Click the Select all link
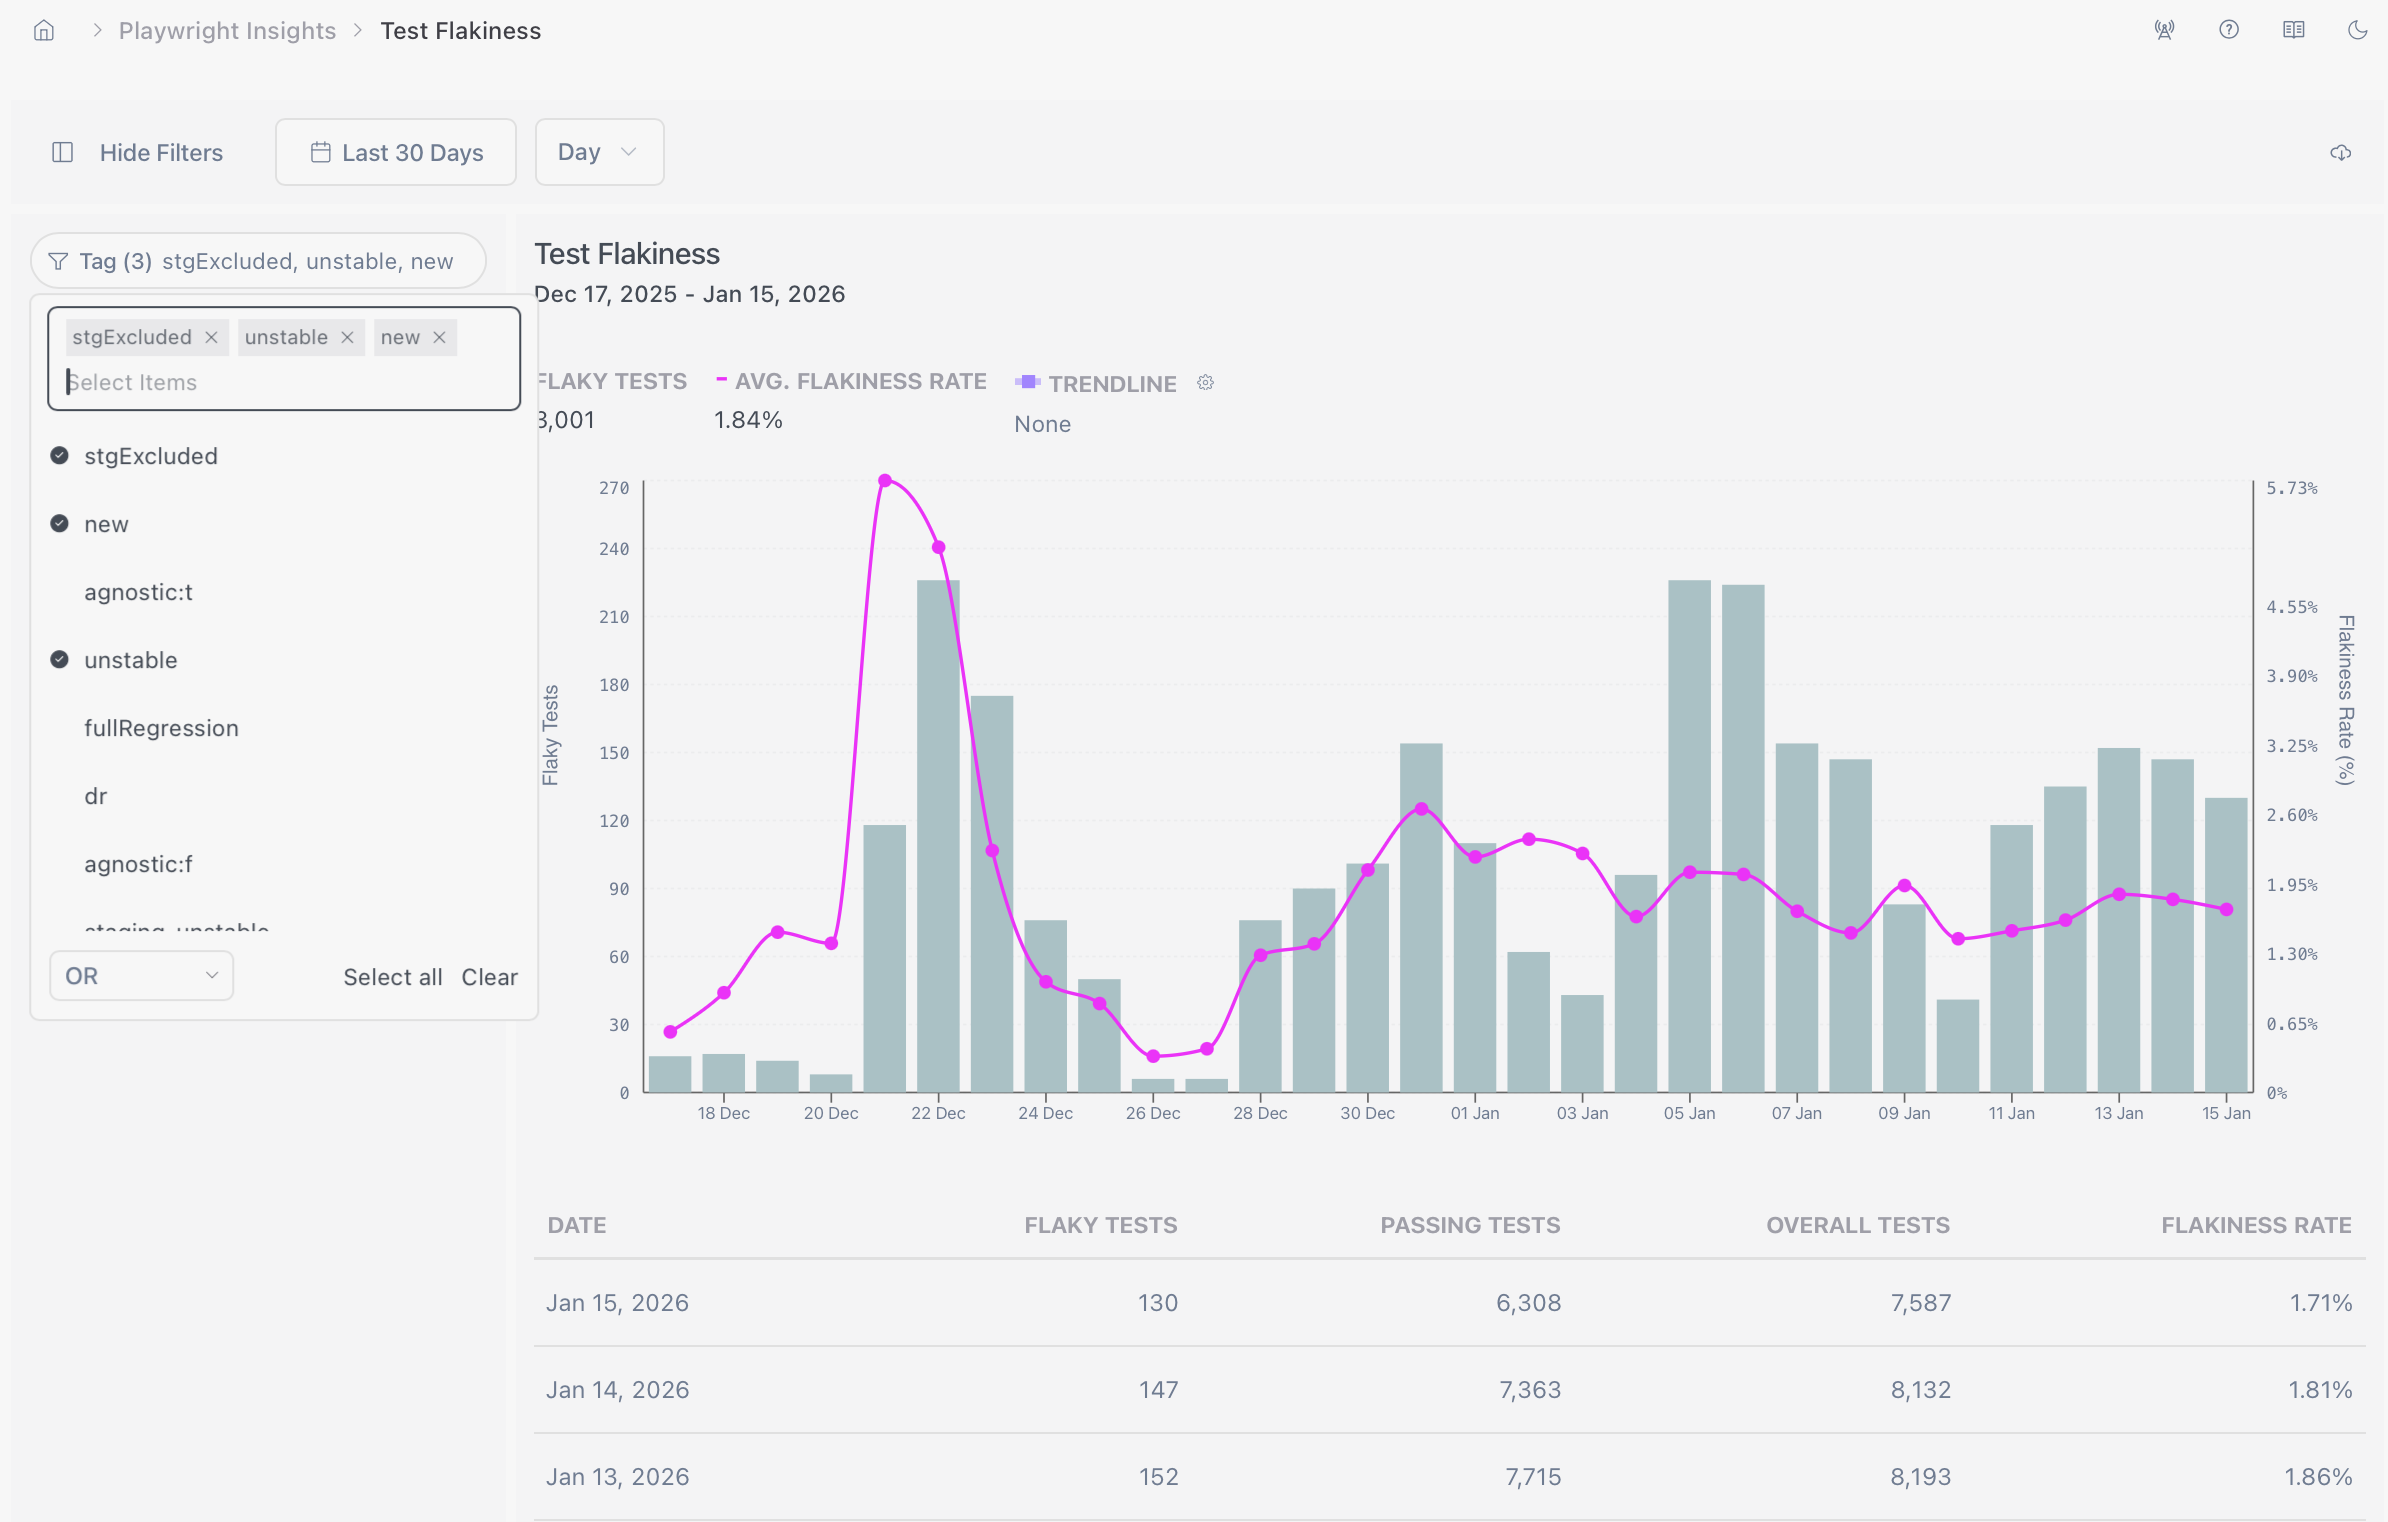2388x1522 pixels. [x=392, y=978]
